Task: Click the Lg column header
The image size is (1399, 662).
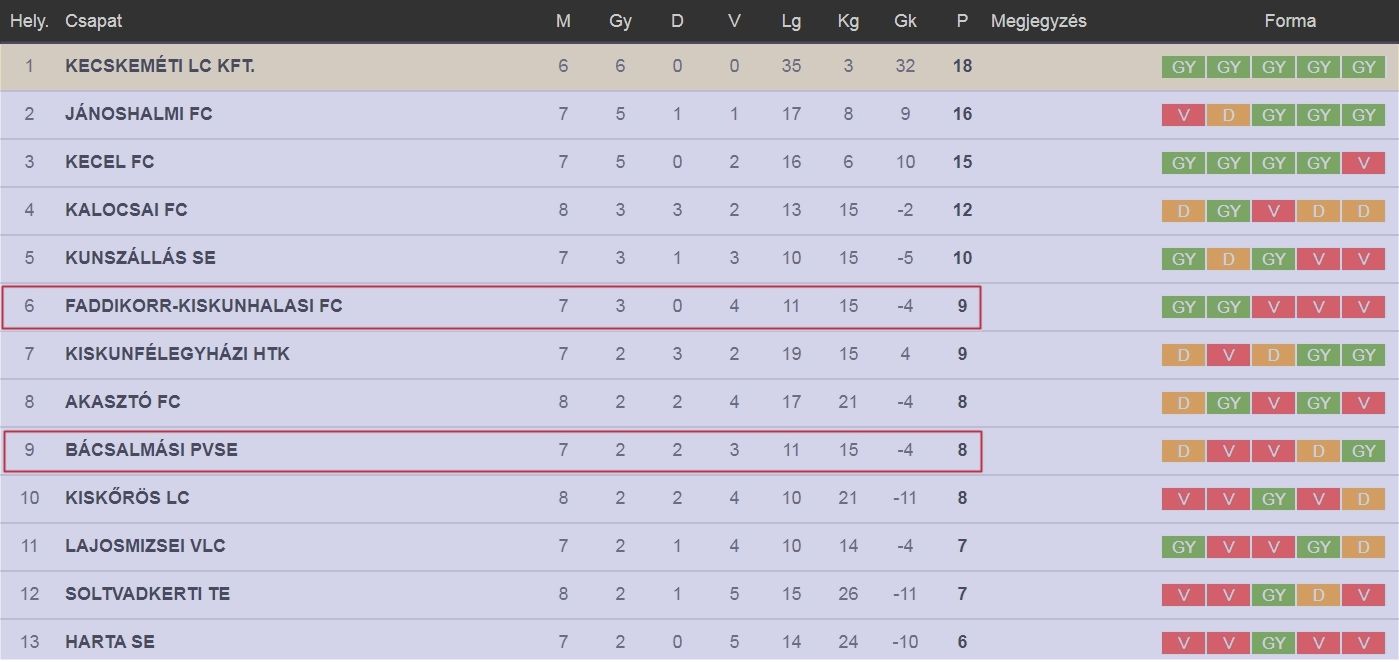Action: [791, 21]
